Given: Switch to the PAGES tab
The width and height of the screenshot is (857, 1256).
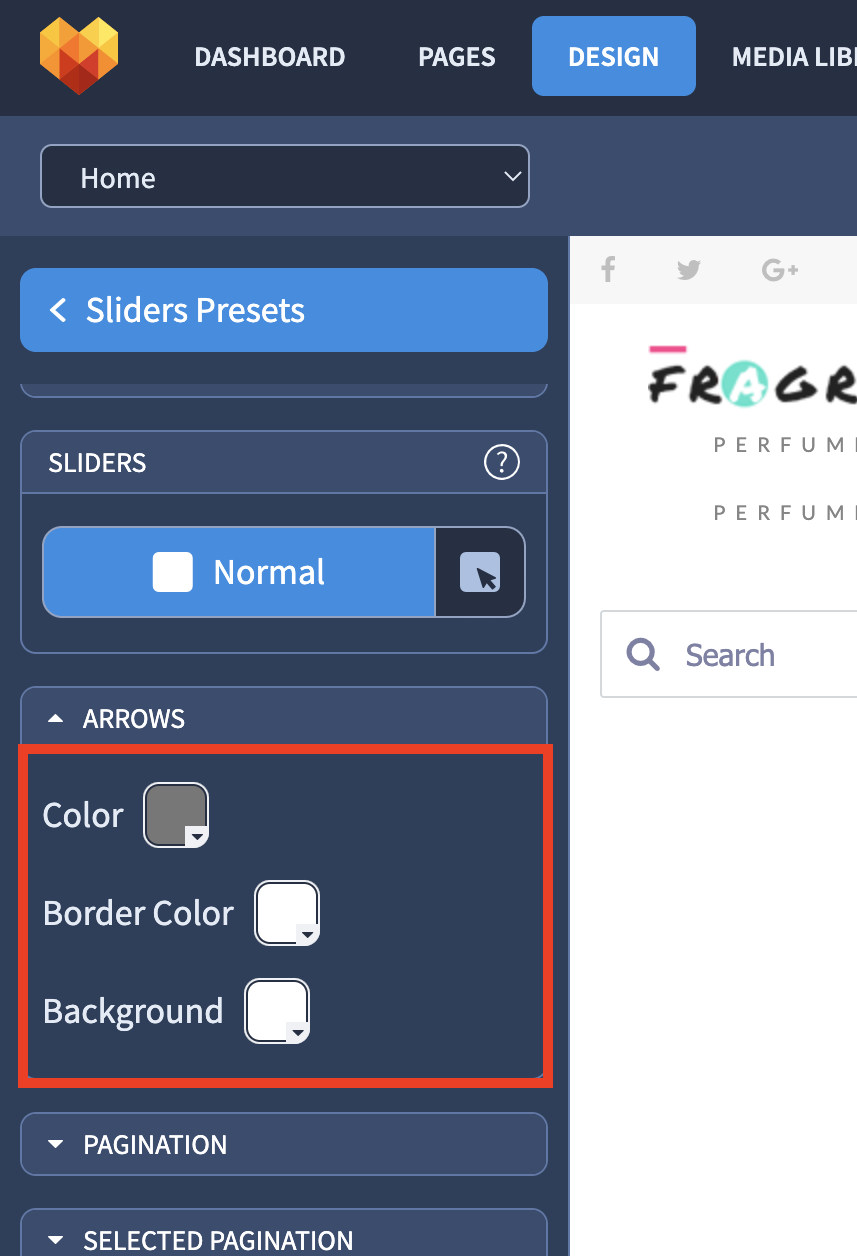Looking at the screenshot, I should coord(457,57).
